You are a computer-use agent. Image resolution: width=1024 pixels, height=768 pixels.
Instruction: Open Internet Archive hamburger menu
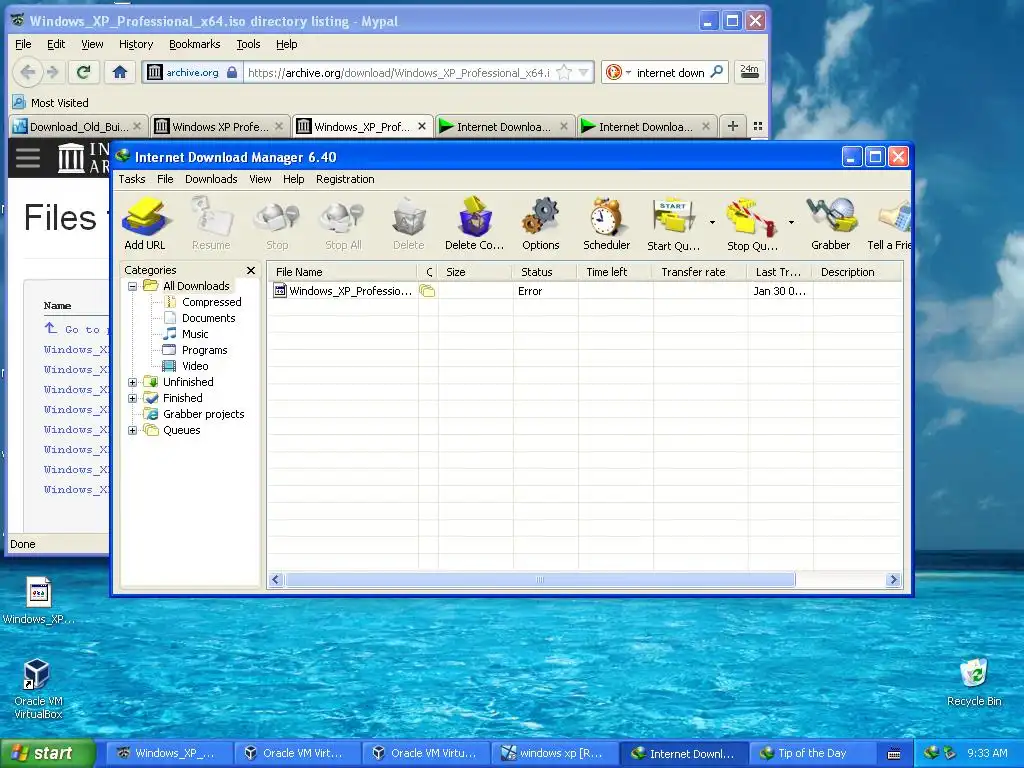[27, 157]
